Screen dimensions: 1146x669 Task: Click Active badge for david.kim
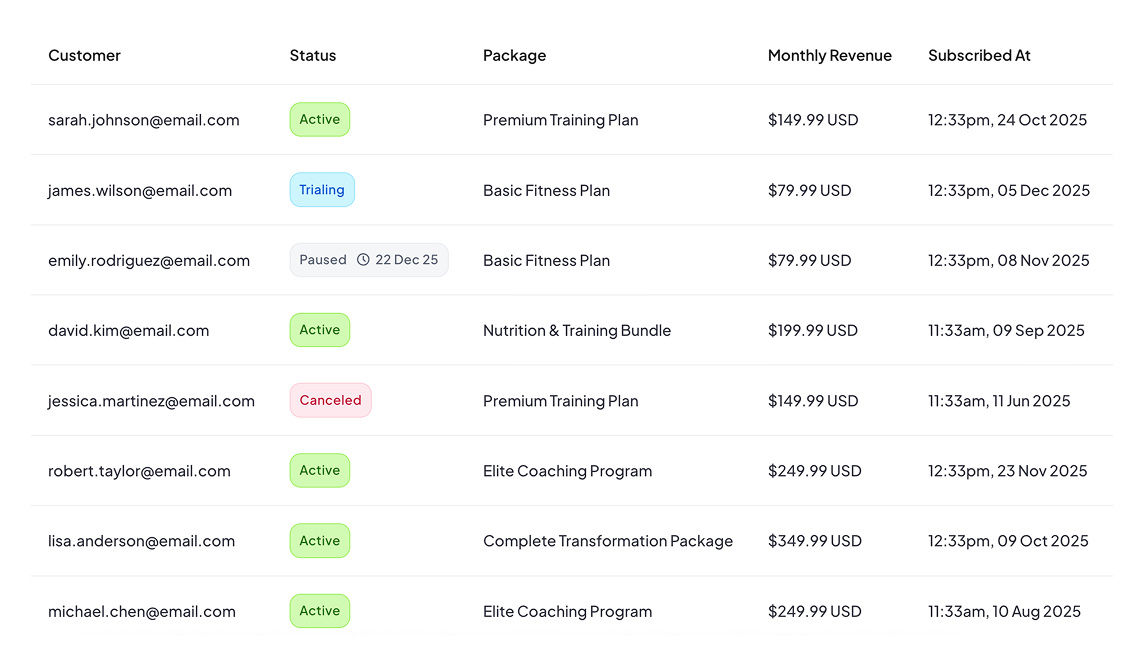point(319,330)
